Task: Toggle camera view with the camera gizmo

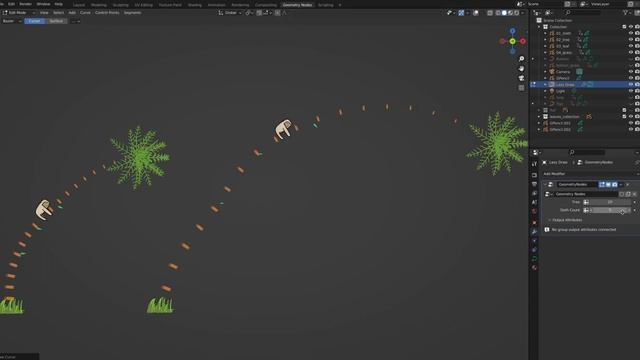Action: [x=521, y=78]
